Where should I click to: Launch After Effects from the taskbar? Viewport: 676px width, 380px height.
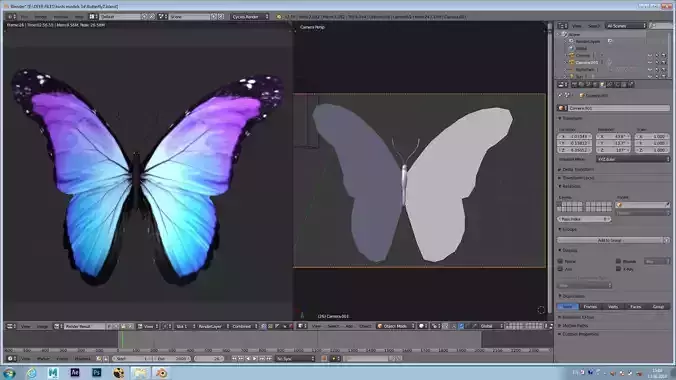75,372
